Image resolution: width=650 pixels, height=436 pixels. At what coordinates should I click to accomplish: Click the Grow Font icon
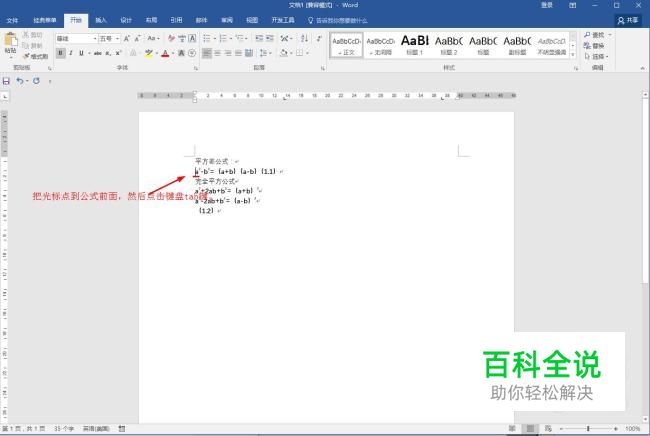click(x=127, y=39)
